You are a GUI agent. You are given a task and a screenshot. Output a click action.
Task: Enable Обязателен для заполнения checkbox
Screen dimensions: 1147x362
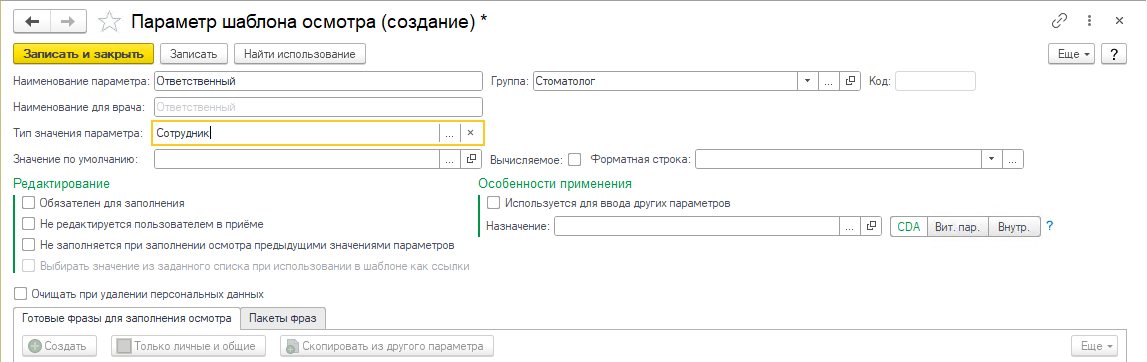29,203
